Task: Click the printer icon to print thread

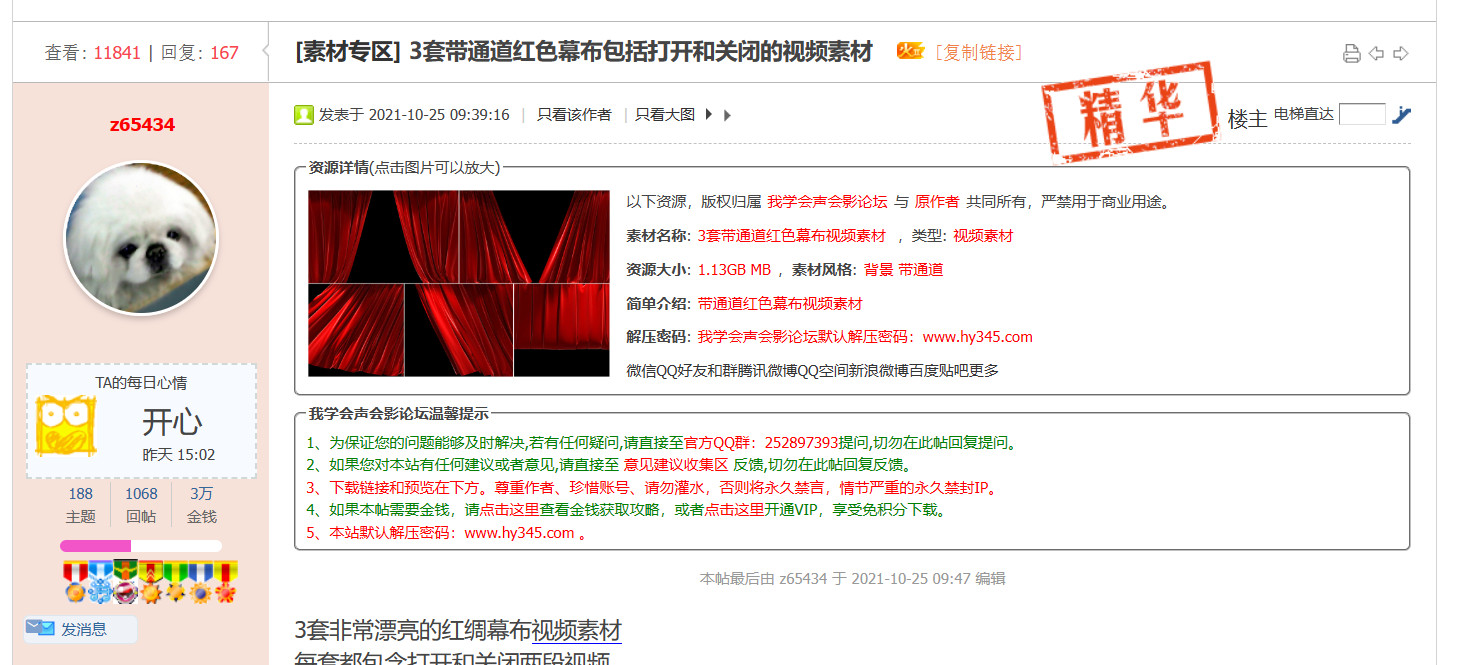Action: pyautogui.click(x=1351, y=54)
